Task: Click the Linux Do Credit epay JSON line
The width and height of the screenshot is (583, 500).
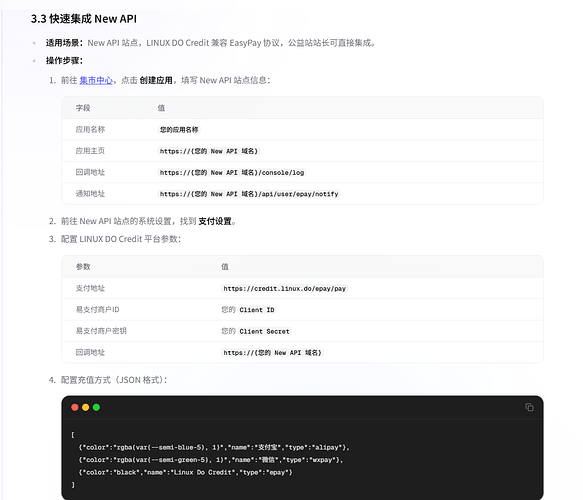Action: (x=185, y=472)
